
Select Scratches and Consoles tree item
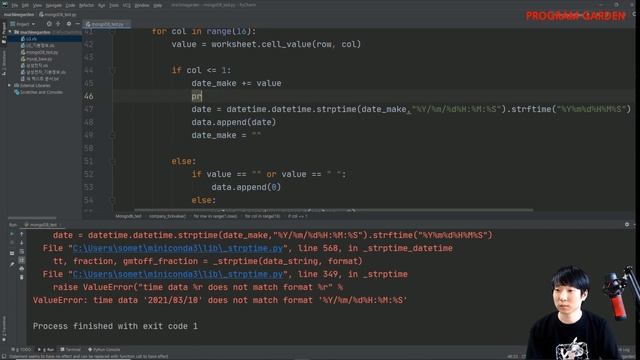(x=41, y=92)
